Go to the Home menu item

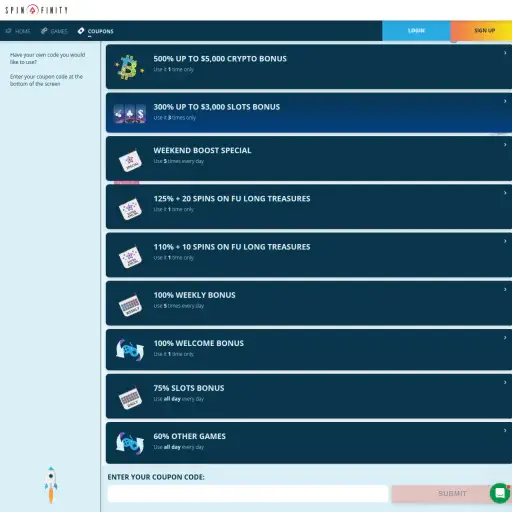coord(18,31)
